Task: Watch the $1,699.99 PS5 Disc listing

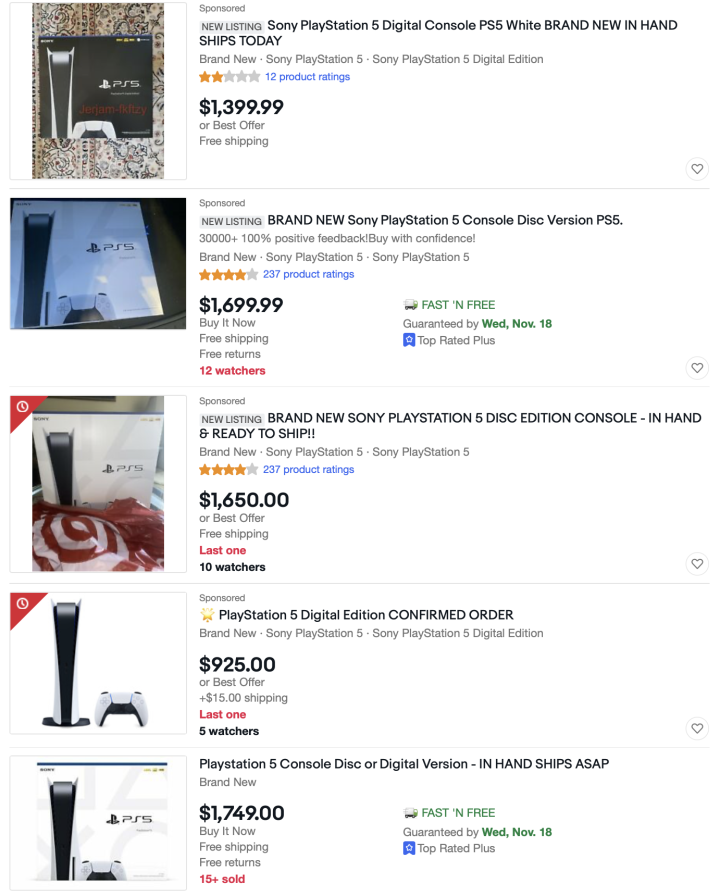Action: 697,368
